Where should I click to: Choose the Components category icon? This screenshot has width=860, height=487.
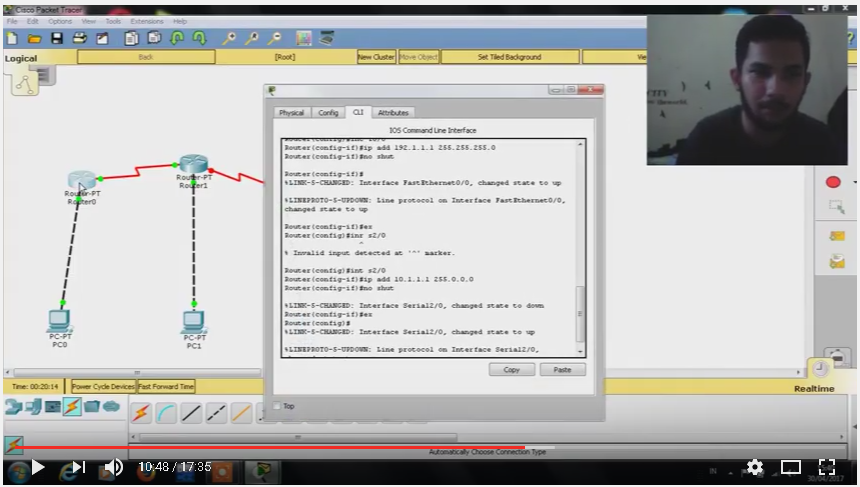pos(53,407)
